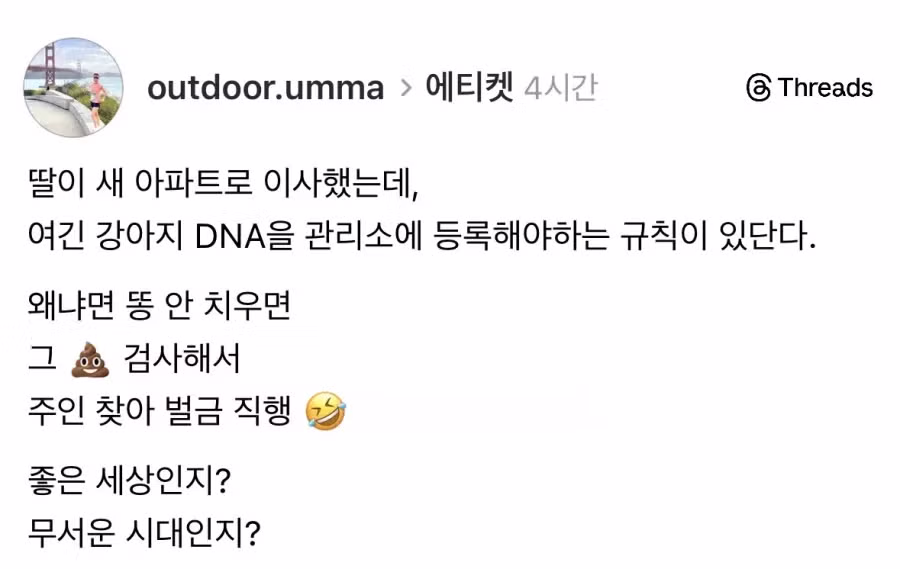Open the 에티켓 topic tag
The height and width of the screenshot is (569, 900).
pos(469,88)
